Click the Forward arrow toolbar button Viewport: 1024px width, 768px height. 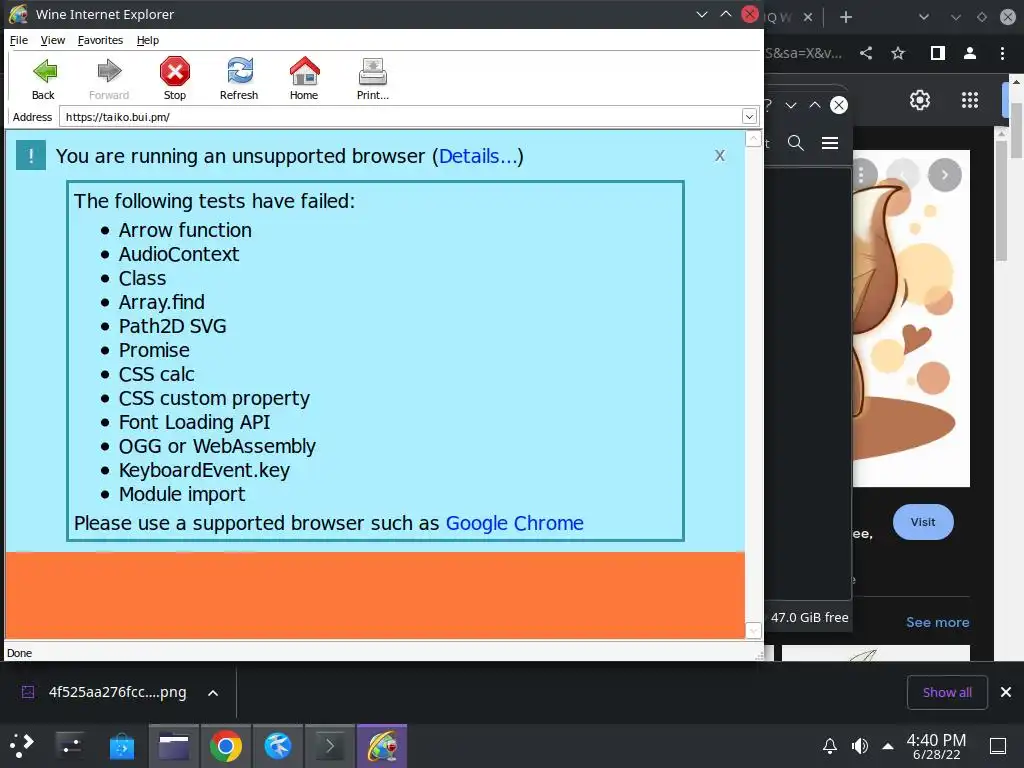109,78
